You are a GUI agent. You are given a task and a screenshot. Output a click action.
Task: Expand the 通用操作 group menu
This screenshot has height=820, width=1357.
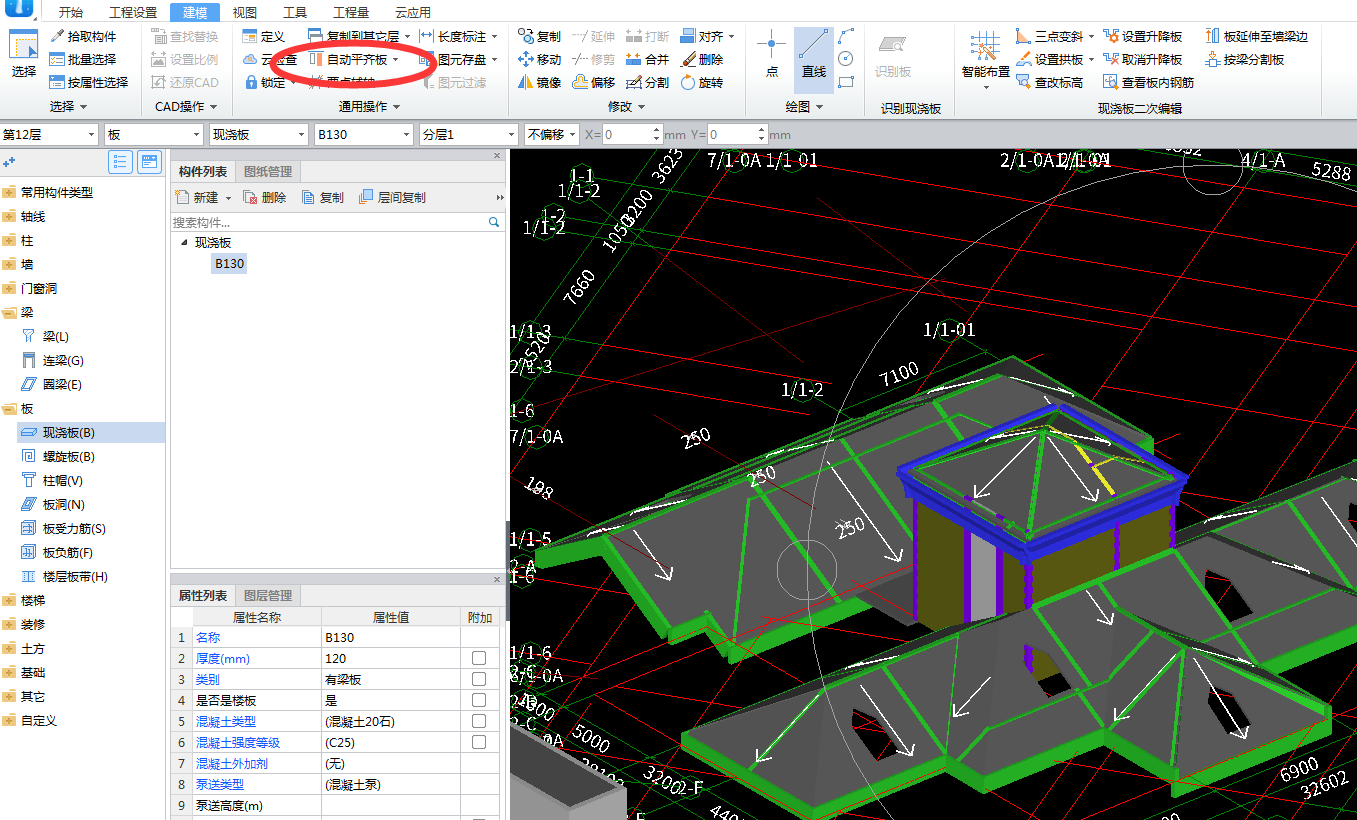(x=369, y=106)
